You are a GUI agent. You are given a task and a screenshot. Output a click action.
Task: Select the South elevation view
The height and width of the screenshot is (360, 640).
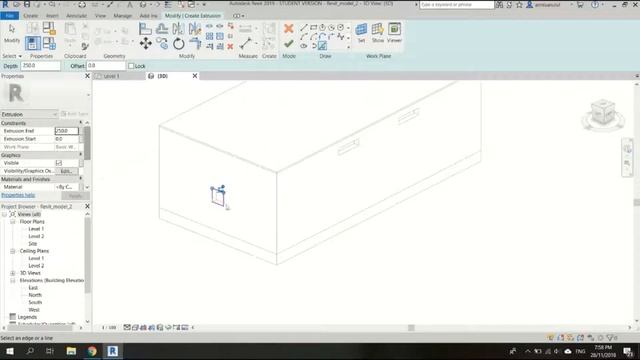coord(35,302)
